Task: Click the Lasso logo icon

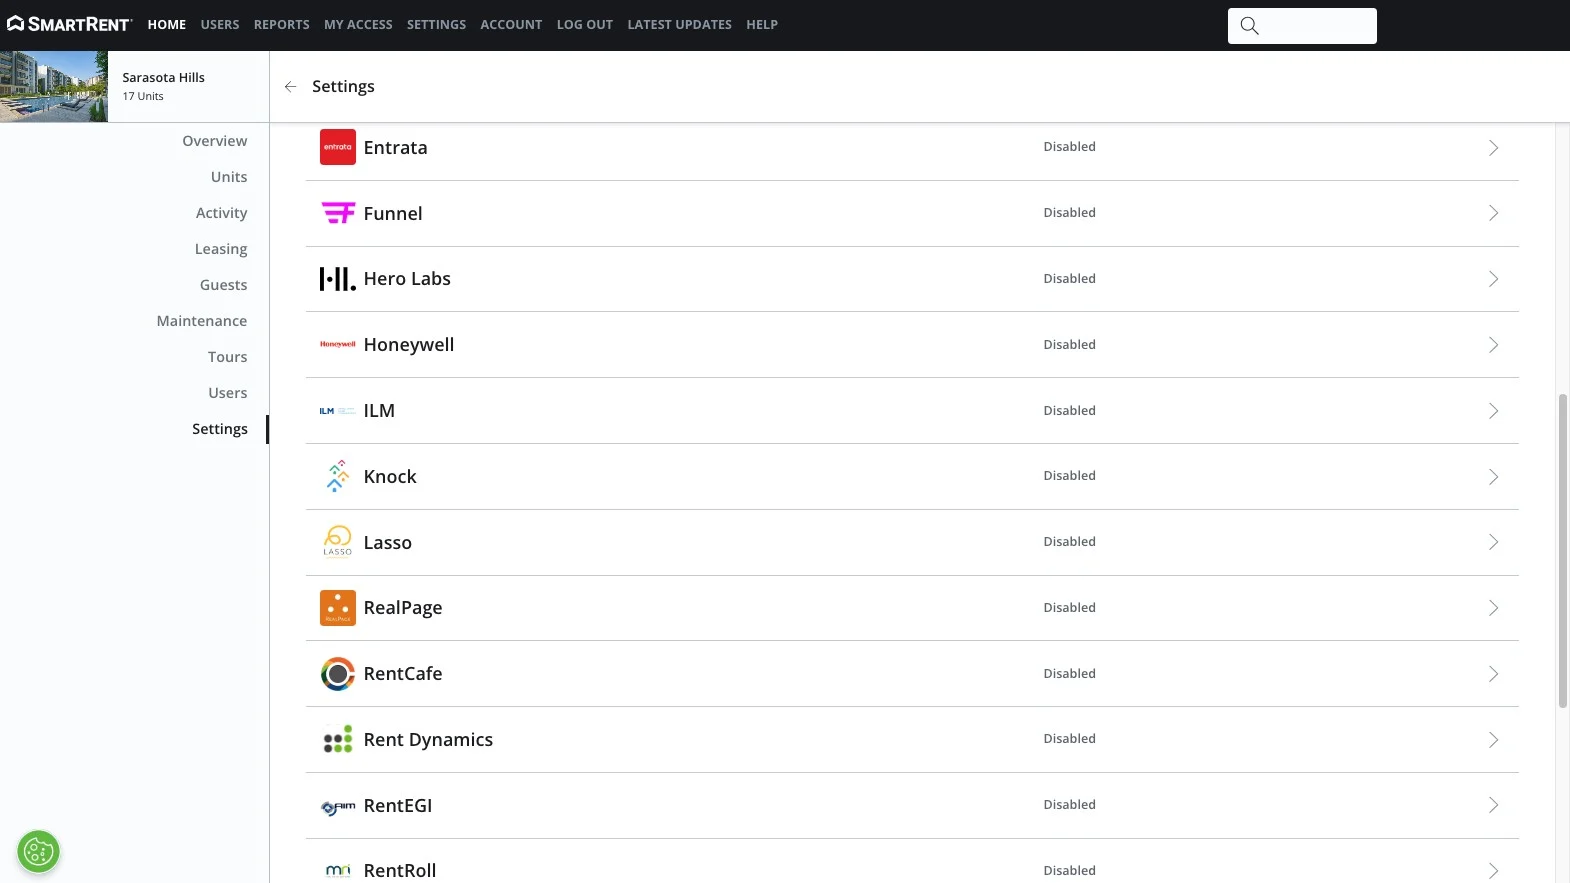Action: coord(338,541)
